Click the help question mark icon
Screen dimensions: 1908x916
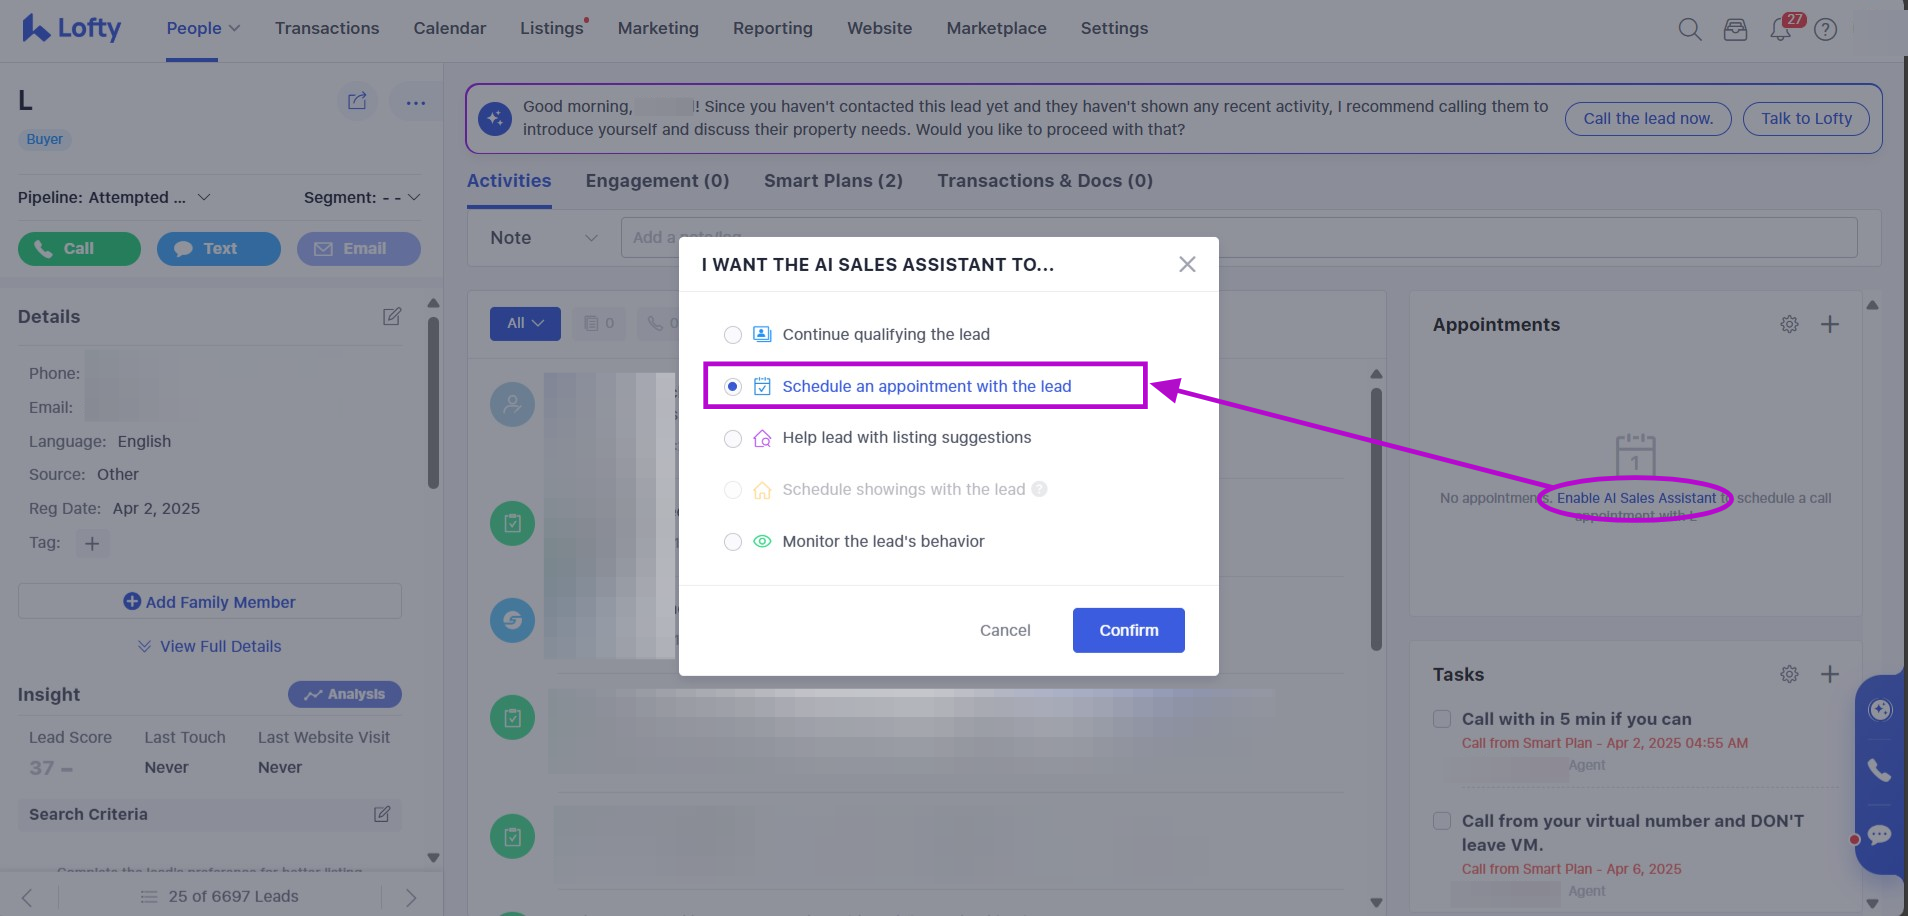pyautogui.click(x=1825, y=30)
